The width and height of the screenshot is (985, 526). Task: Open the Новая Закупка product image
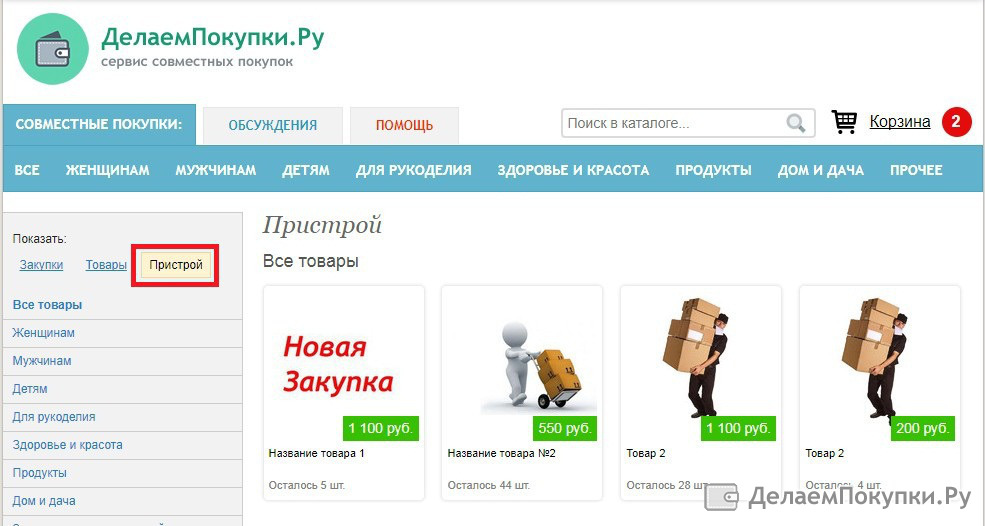click(x=344, y=363)
